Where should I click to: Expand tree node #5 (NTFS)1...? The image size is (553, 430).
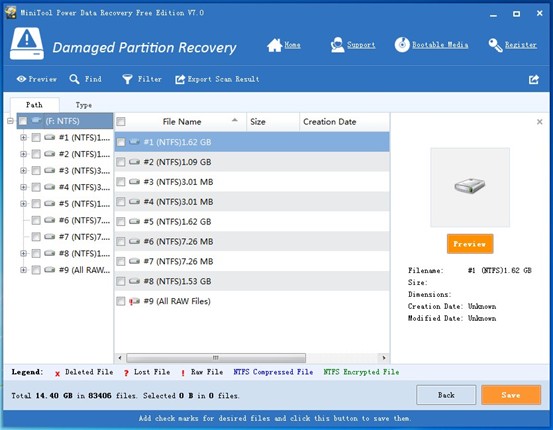point(23,204)
